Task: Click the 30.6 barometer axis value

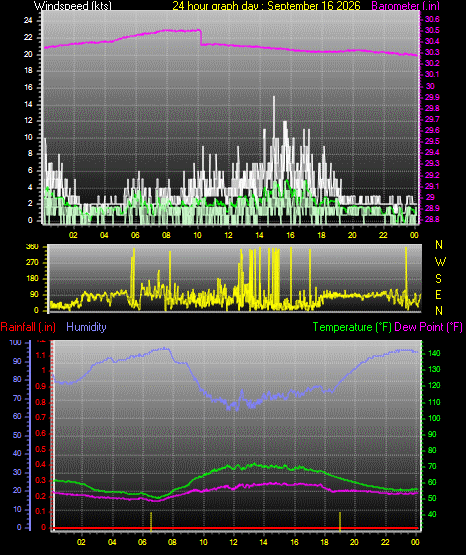Action: (432, 19)
